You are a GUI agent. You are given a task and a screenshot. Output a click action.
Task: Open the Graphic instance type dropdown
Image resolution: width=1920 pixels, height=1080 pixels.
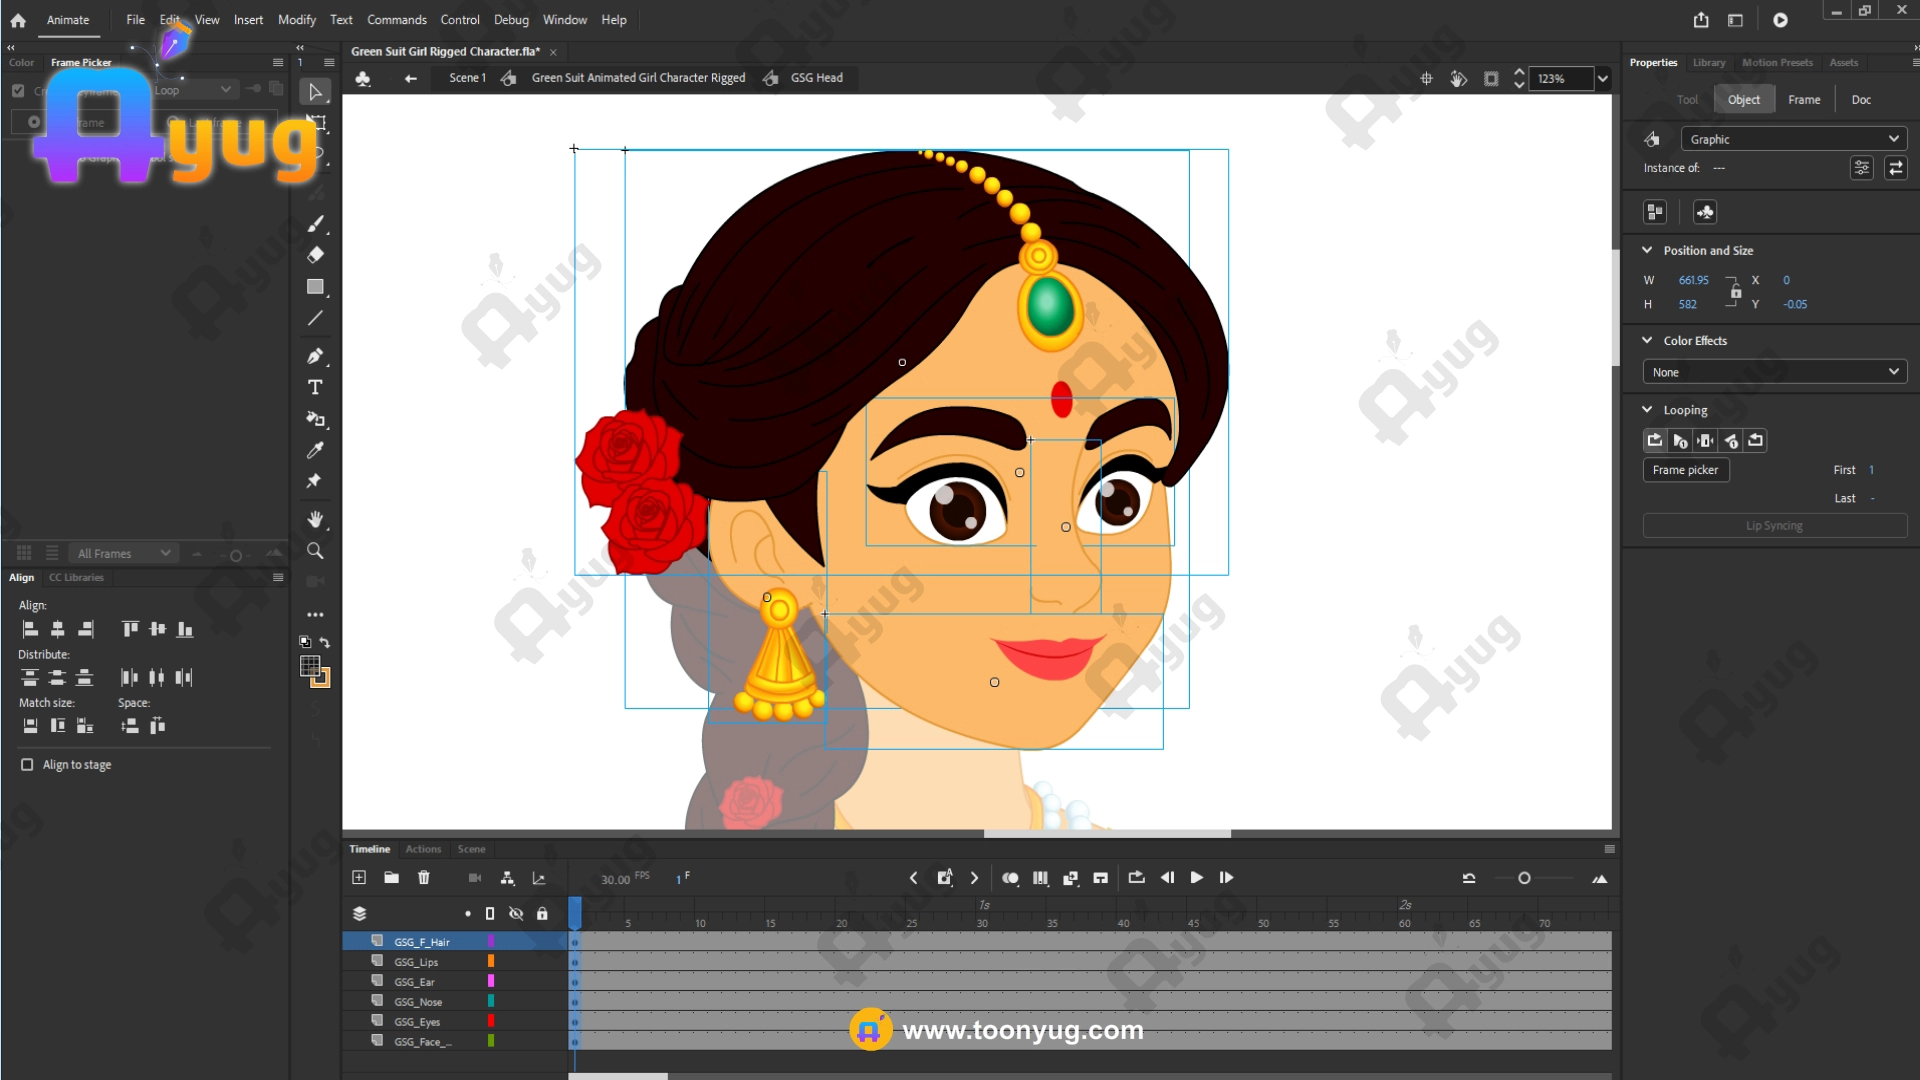click(x=1794, y=139)
